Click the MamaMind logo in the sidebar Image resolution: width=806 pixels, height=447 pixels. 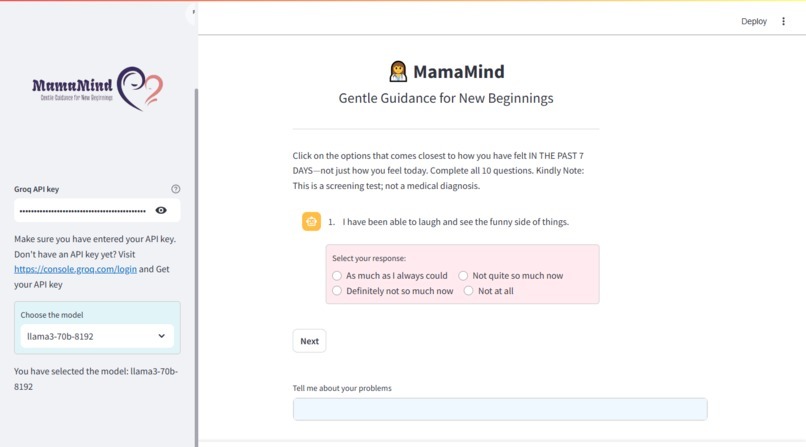[98, 88]
